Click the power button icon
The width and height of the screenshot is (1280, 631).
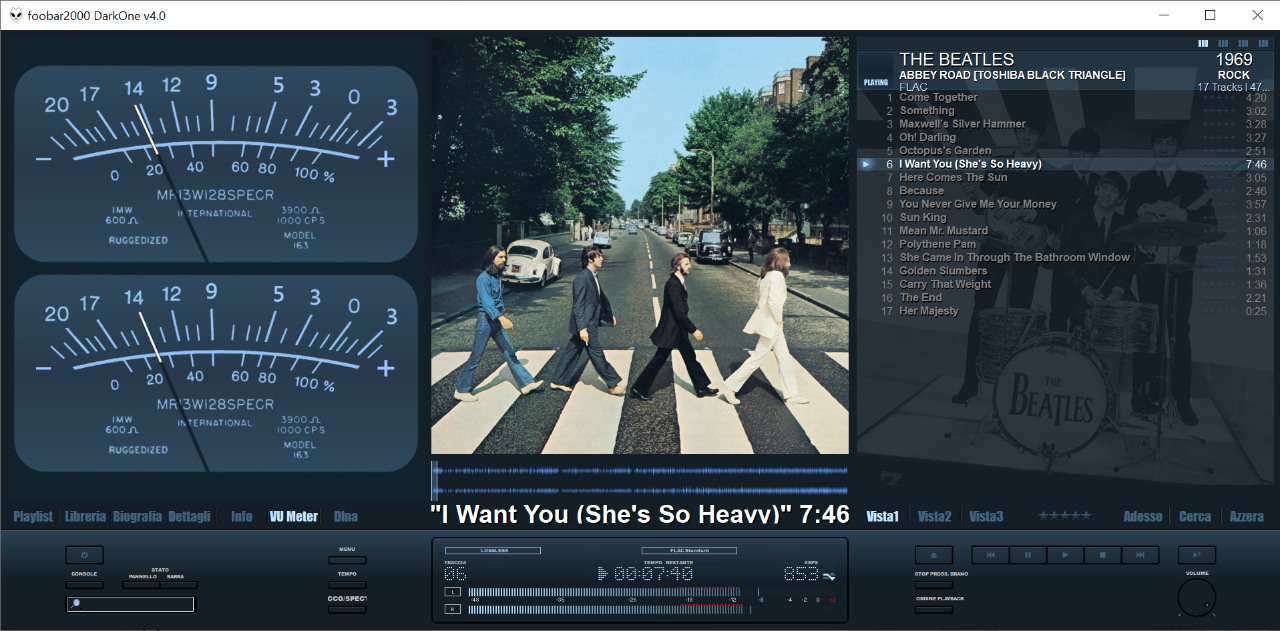click(84, 555)
